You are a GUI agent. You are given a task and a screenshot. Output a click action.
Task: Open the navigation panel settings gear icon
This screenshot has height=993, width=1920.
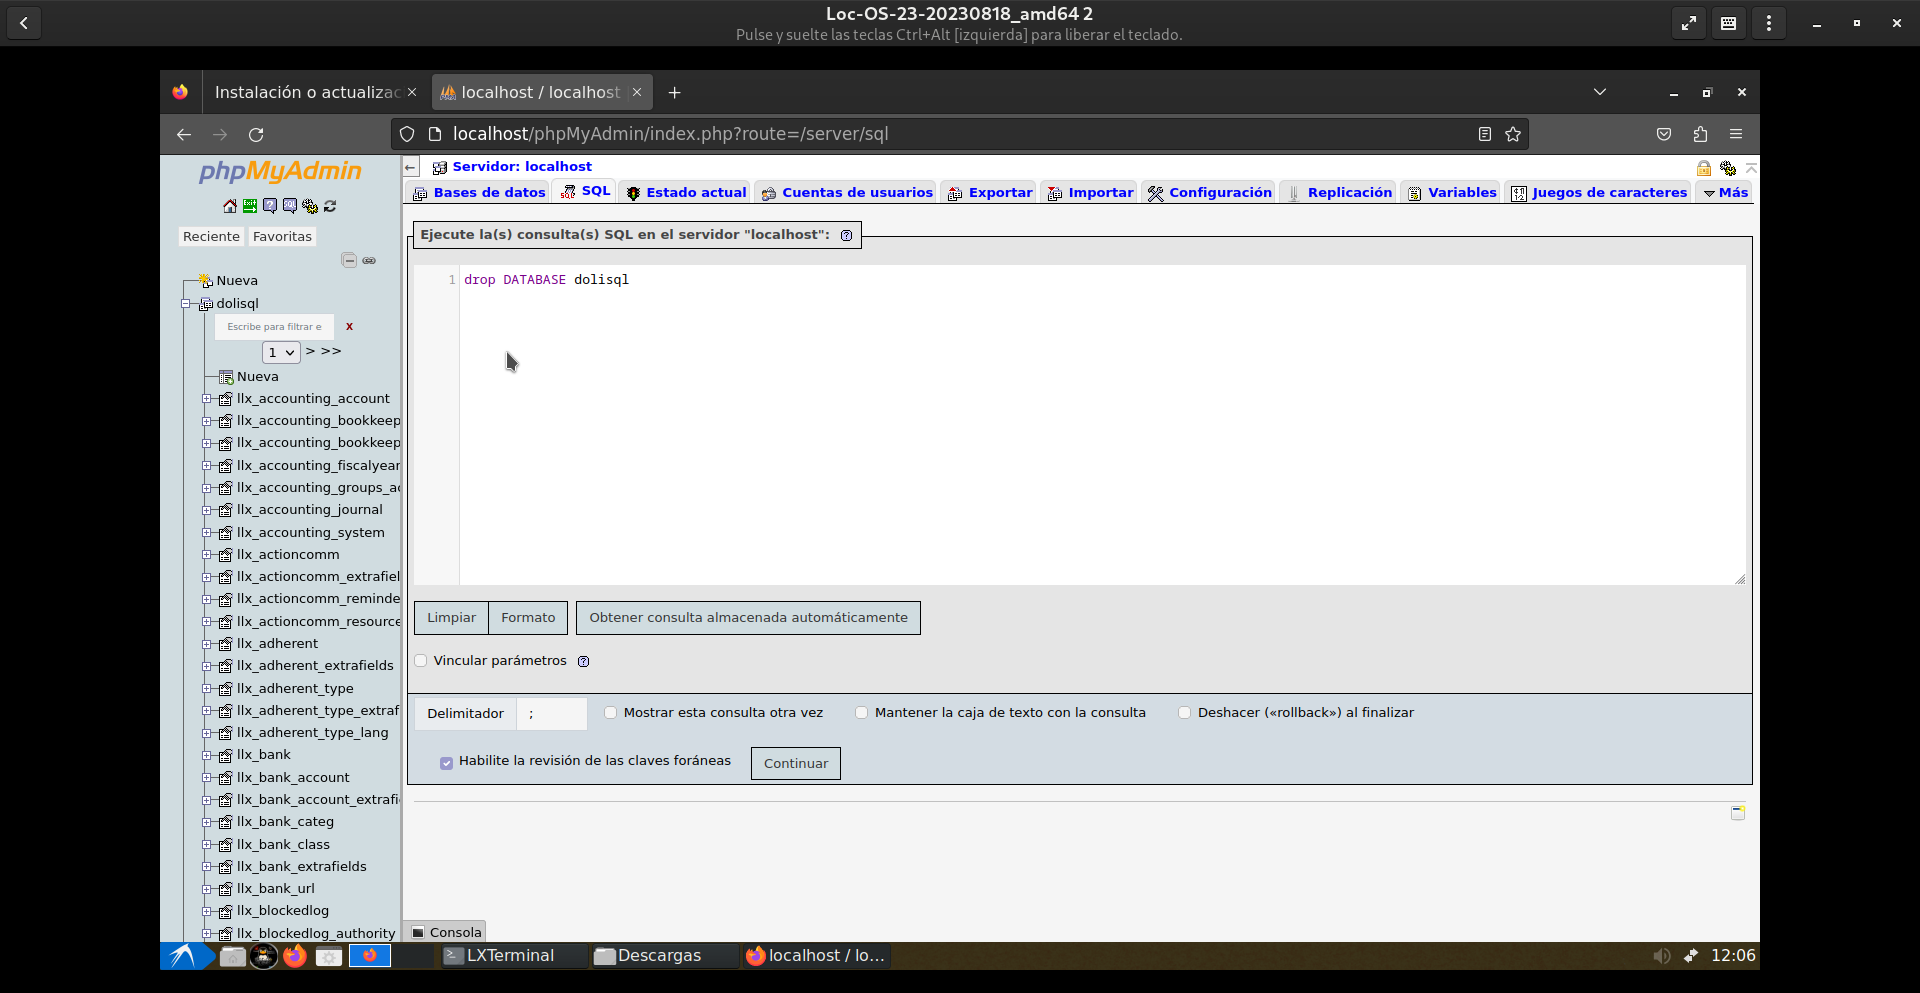tap(310, 206)
